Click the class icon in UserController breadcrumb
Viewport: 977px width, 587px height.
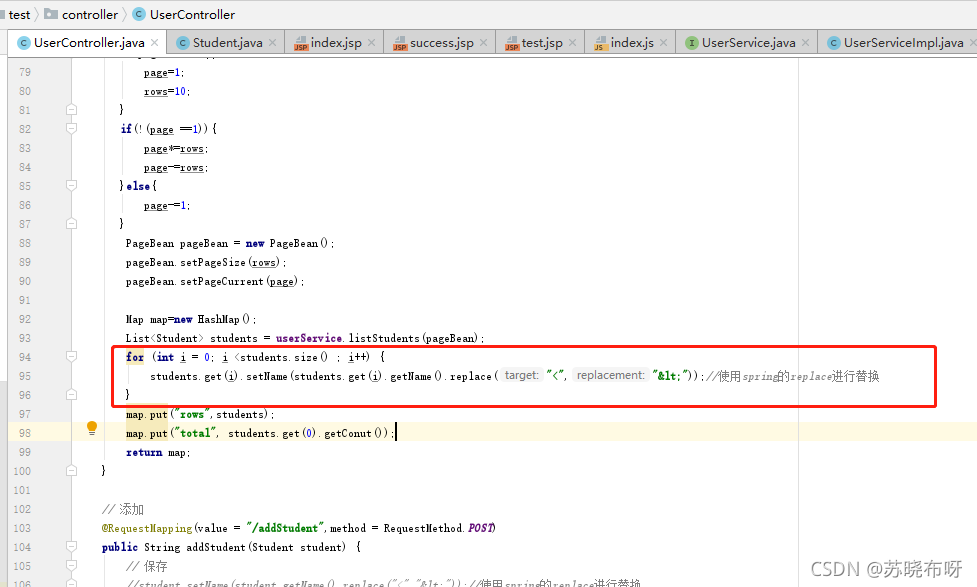click(x=140, y=14)
